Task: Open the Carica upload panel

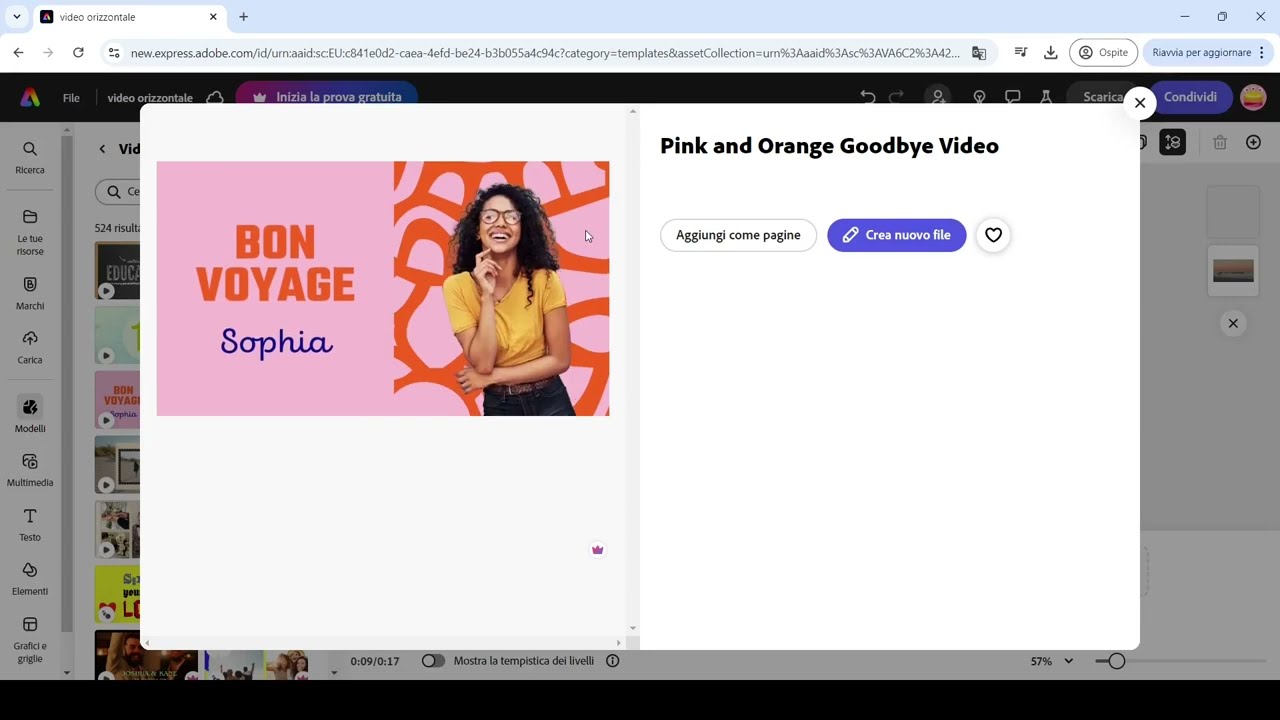Action: (30, 347)
